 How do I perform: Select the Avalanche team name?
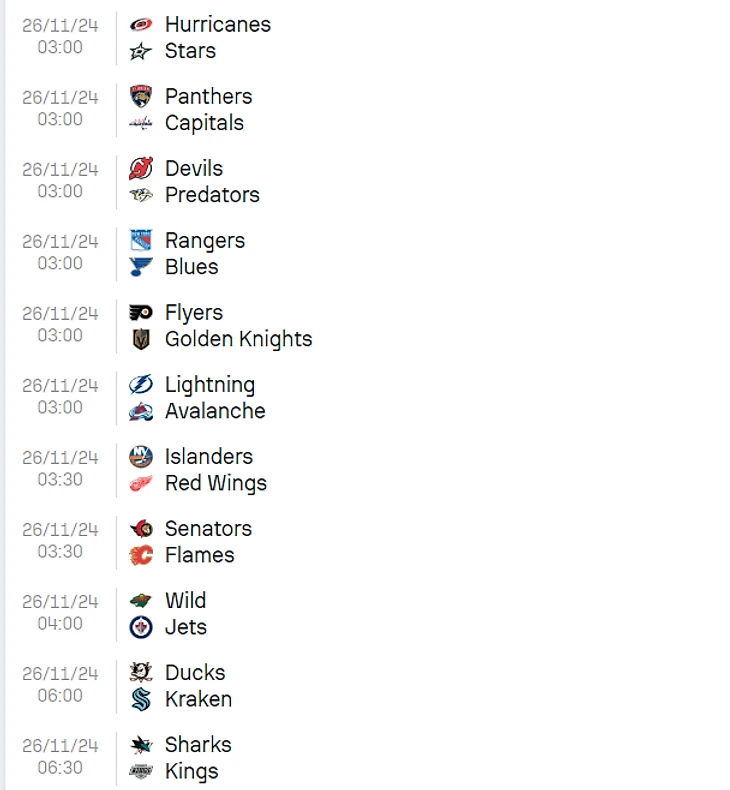tap(215, 411)
